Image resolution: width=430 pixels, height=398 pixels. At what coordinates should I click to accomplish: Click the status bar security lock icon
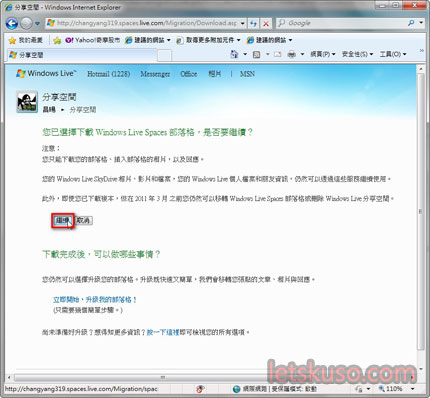click(359, 389)
